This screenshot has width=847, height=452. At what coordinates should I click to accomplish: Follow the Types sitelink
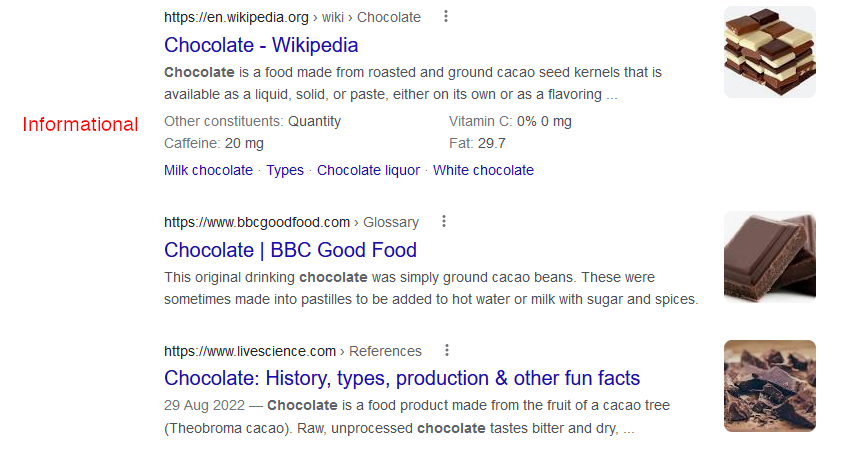tap(285, 170)
